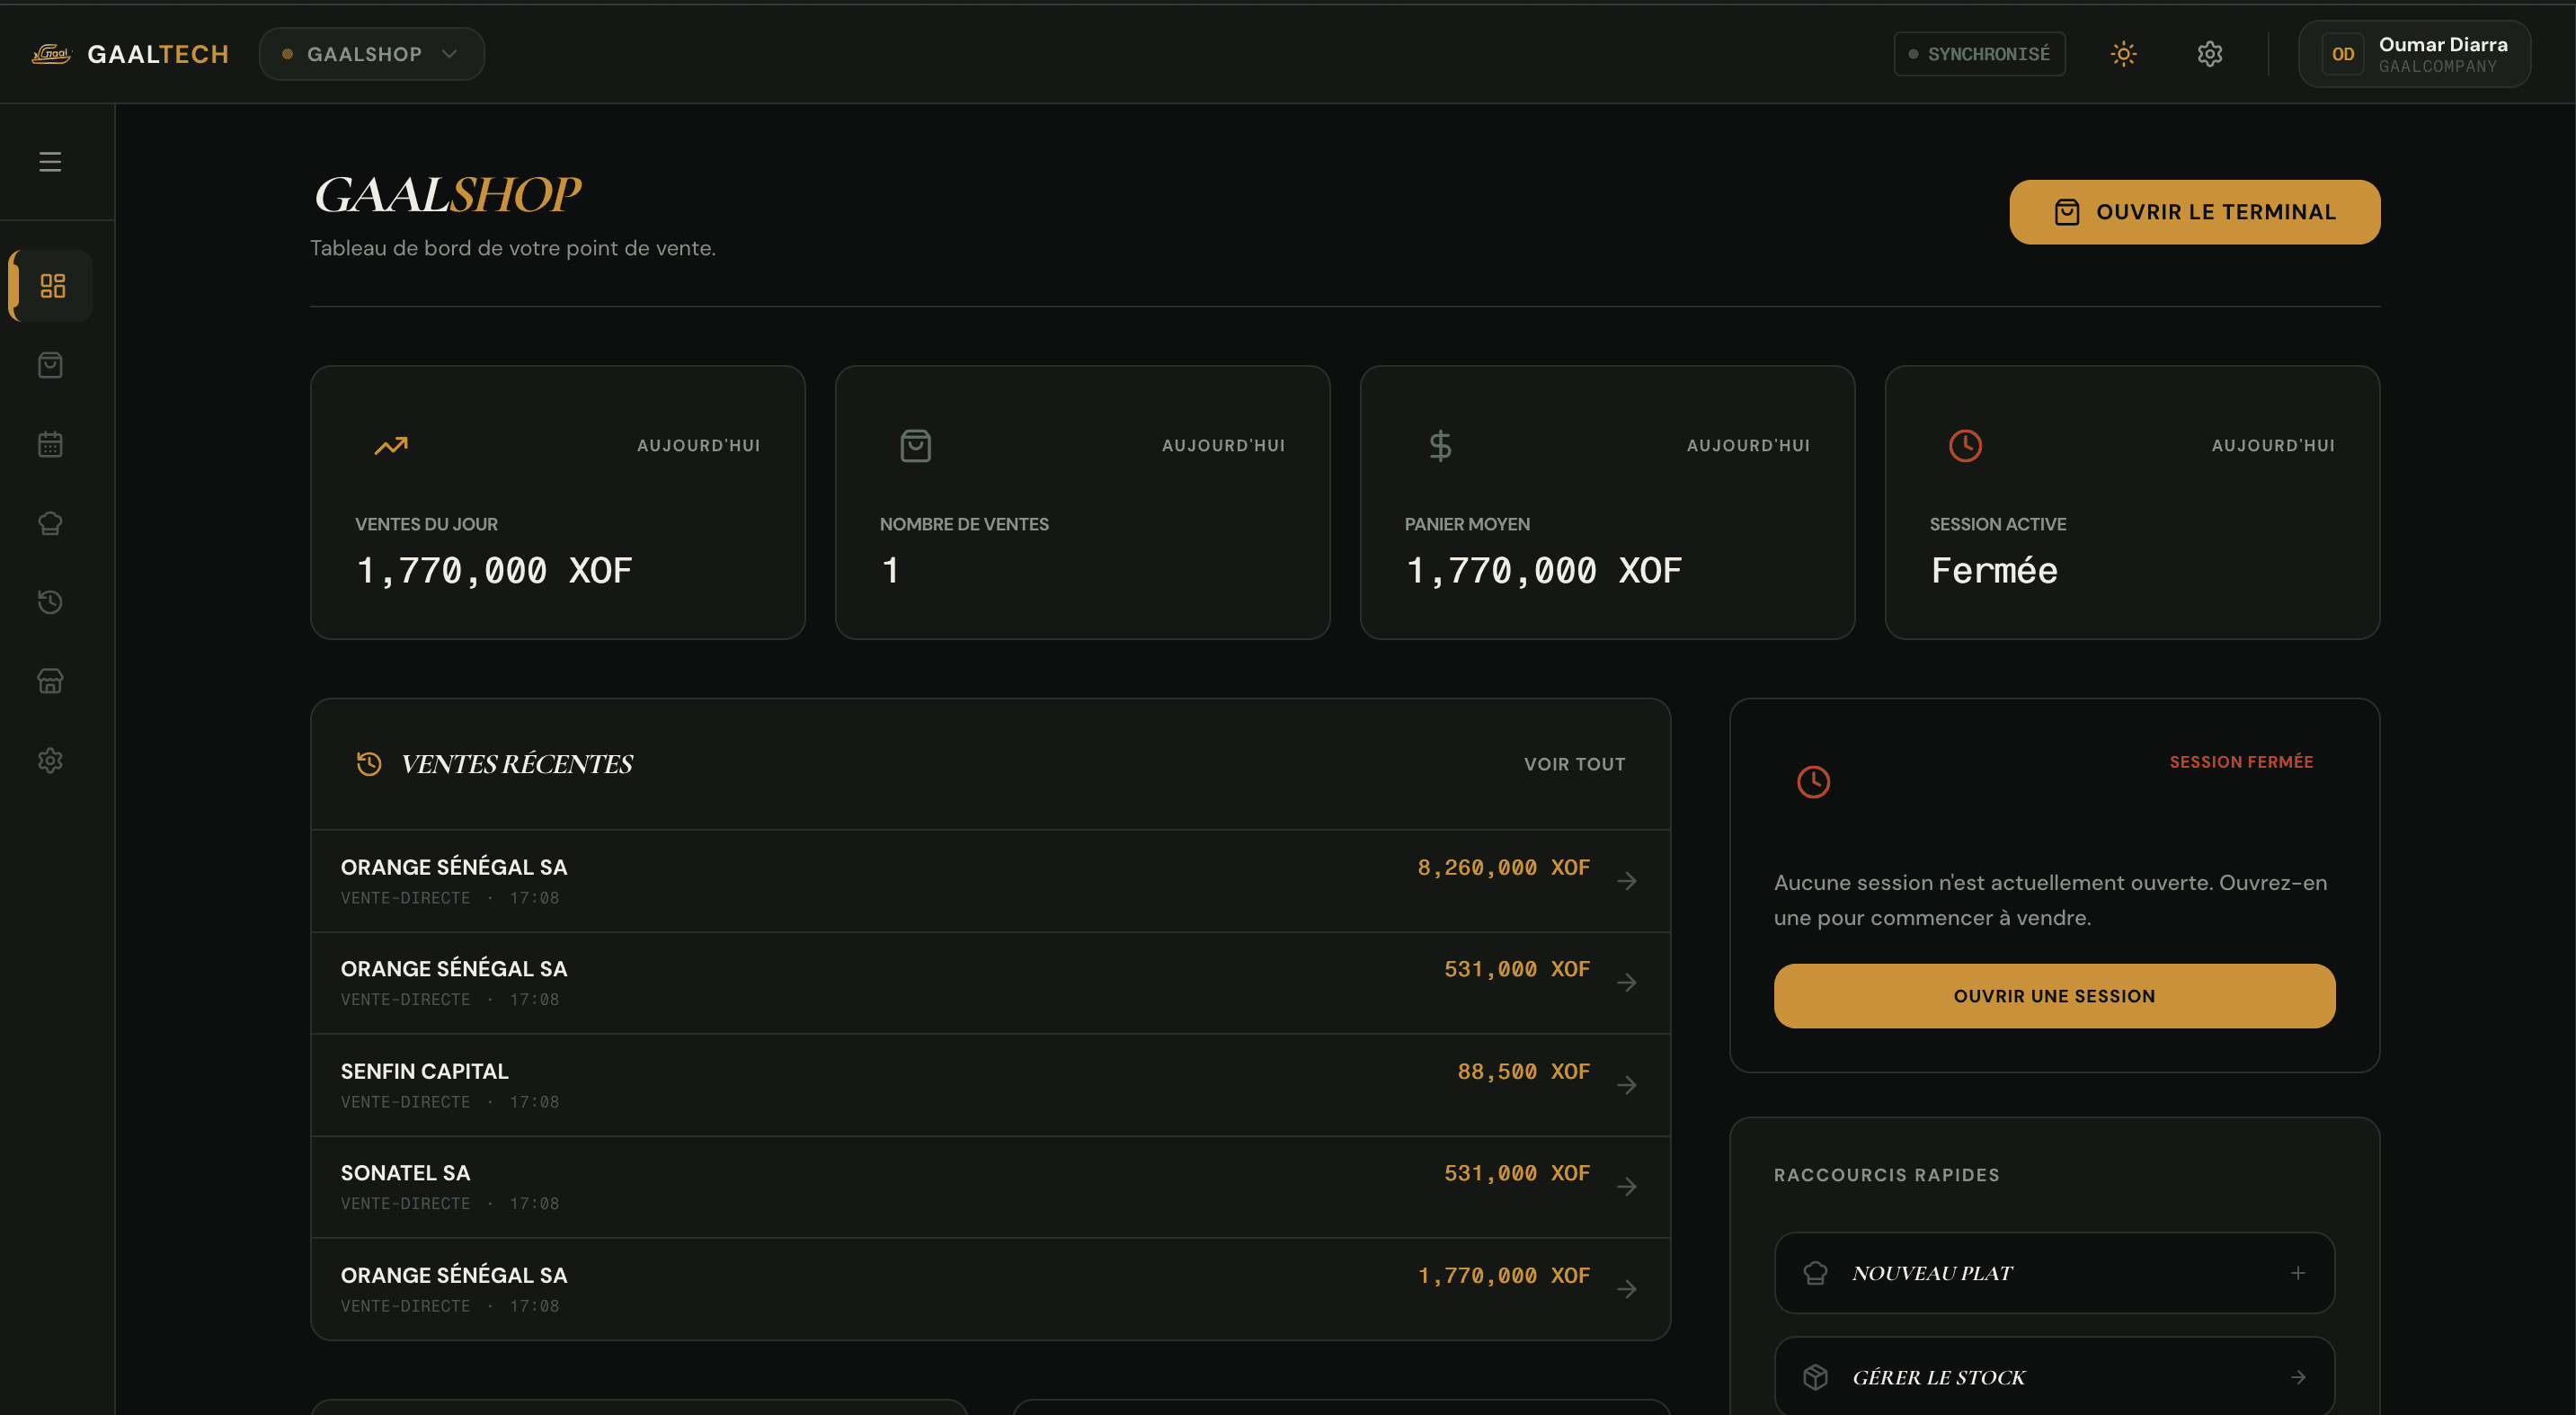Open the 1,770,000 XOF Orange Sénégal sale
The height and width of the screenshot is (1415, 2576).
pyautogui.click(x=990, y=1289)
